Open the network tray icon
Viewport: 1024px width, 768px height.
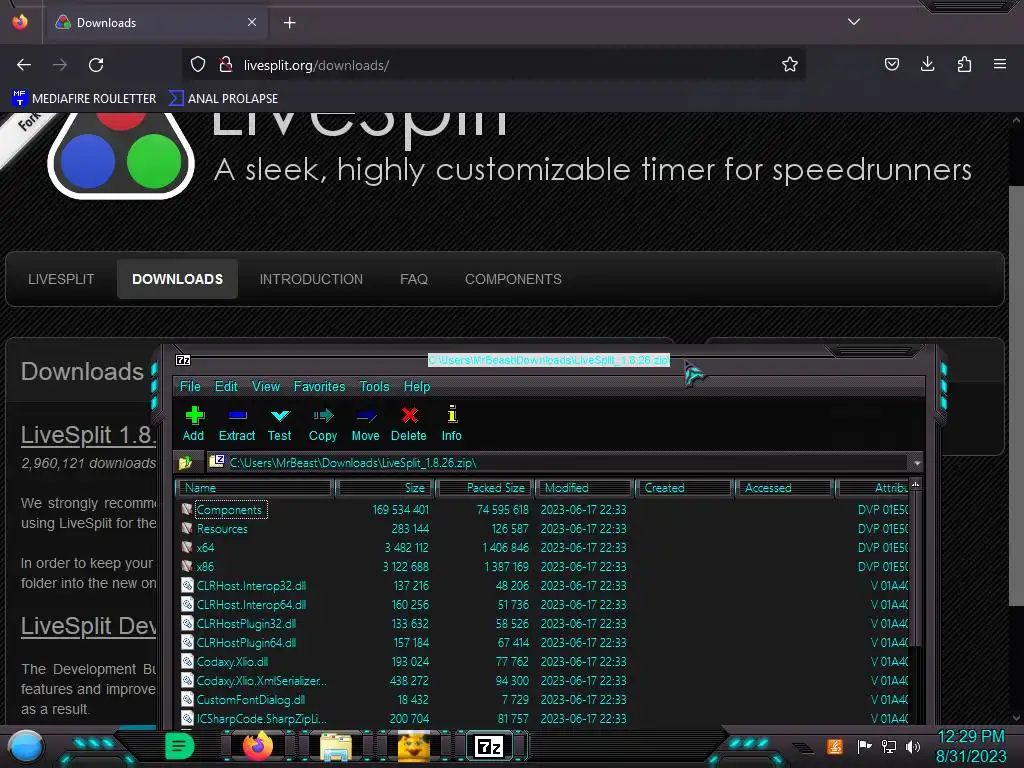[x=888, y=746]
